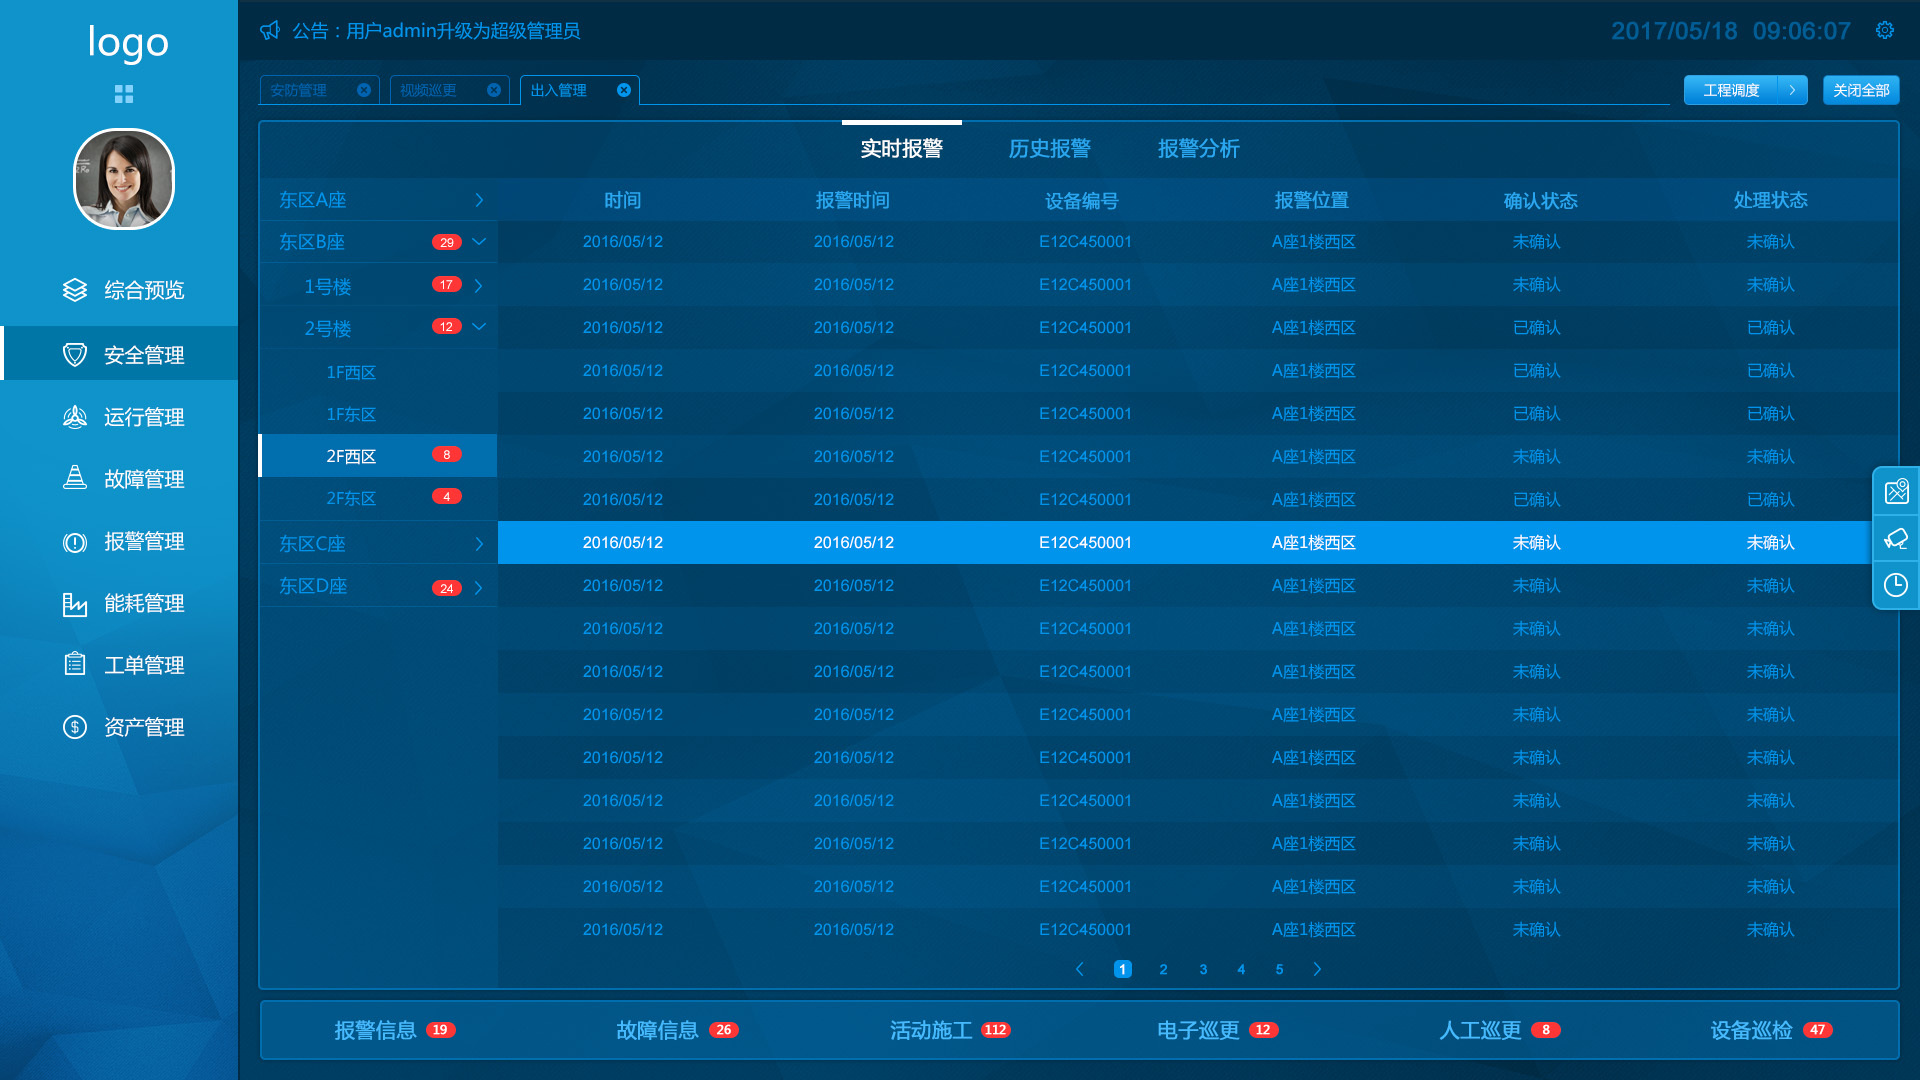Select the surveillance camera icon on right edge
The width and height of the screenshot is (1920, 1080).
(1897, 539)
